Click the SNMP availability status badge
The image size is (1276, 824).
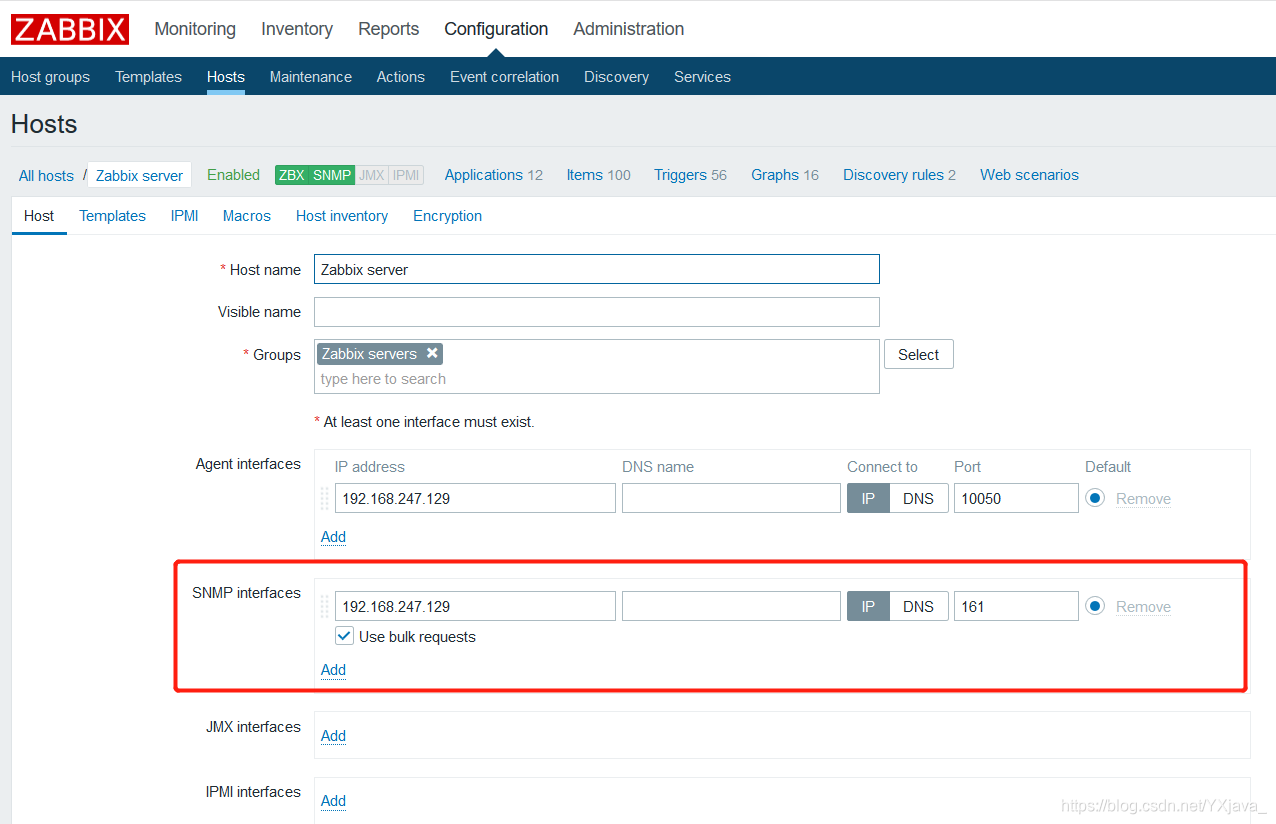click(x=332, y=175)
